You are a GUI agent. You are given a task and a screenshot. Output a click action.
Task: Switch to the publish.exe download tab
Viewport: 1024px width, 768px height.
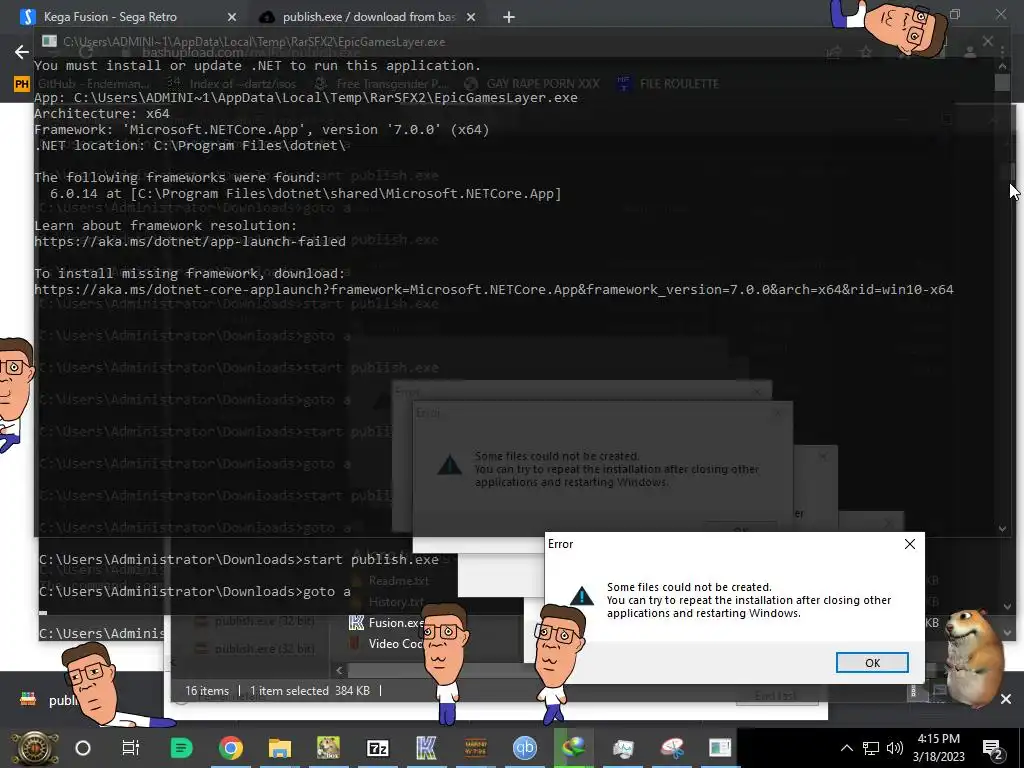pos(369,17)
